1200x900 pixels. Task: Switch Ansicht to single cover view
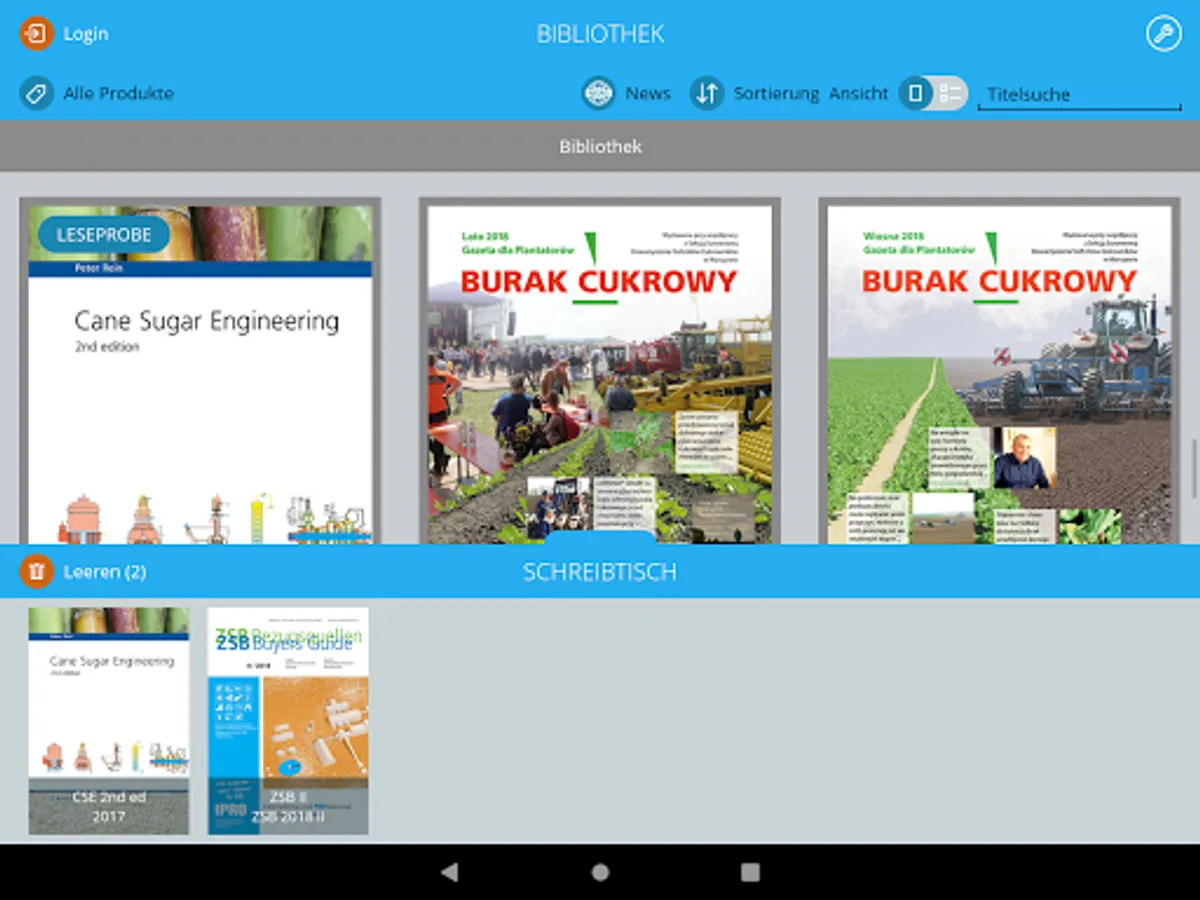tap(915, 94)
